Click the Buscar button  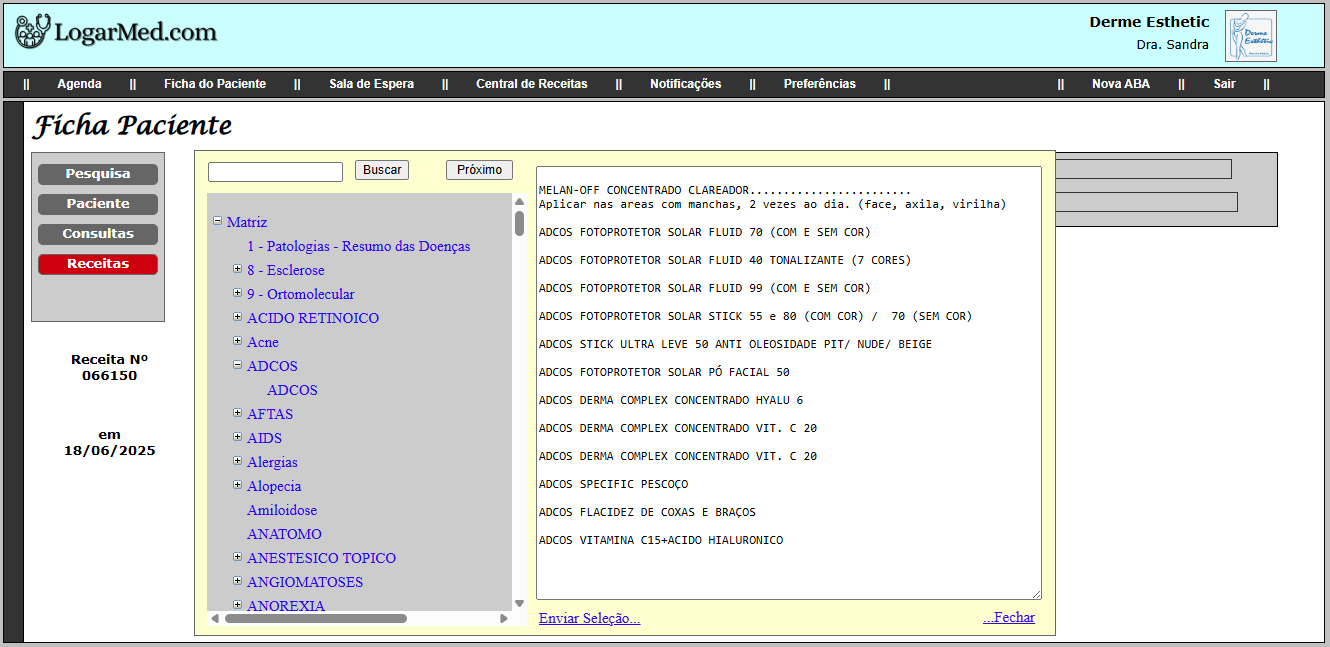tap(382, 170)
